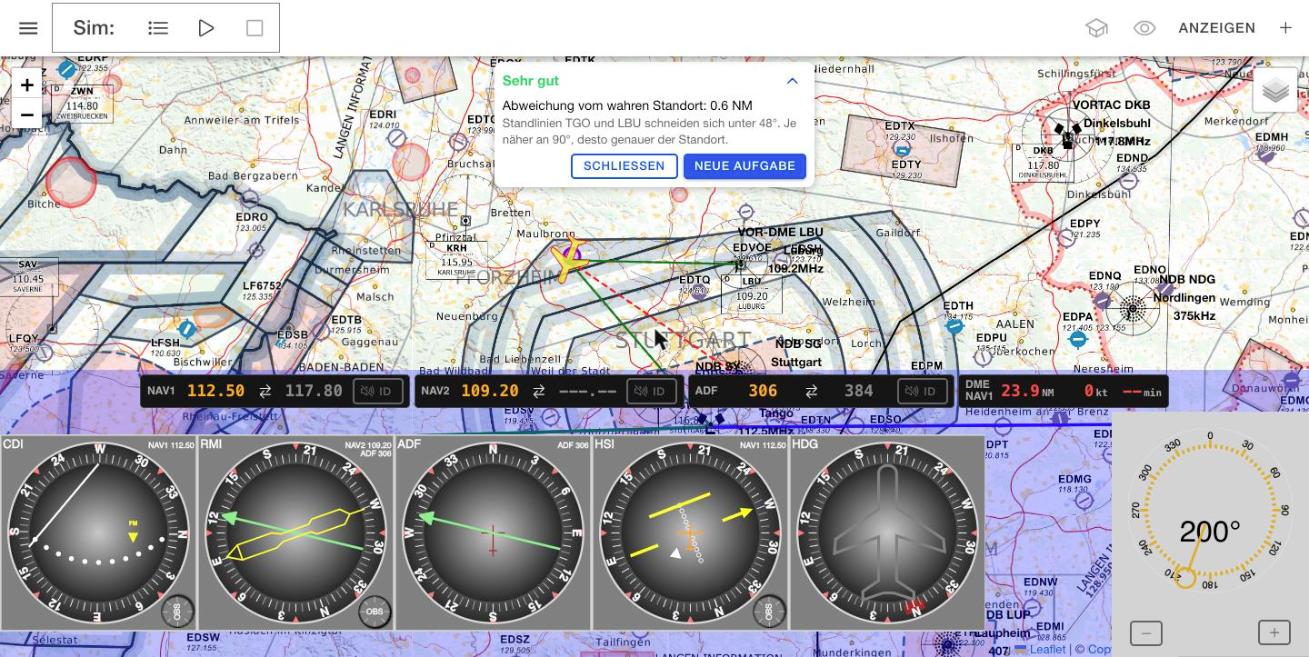
Task: Zoom in on the map
Action: 27,85
